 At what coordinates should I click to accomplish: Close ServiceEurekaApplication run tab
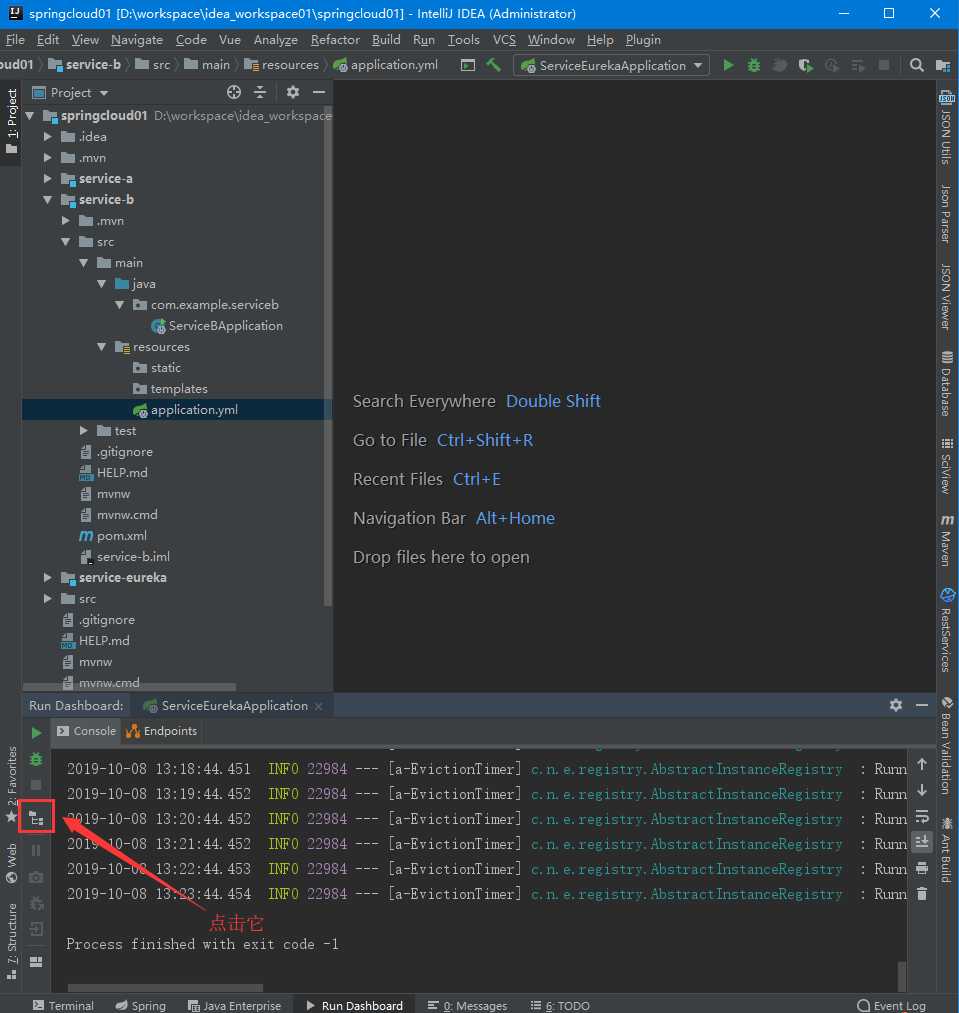tap(319, 706)
